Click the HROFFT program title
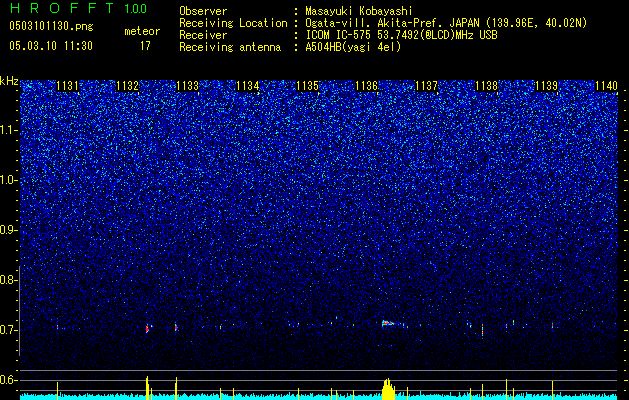This screenshot has width=629, height=400. click(x=62, y=8)
